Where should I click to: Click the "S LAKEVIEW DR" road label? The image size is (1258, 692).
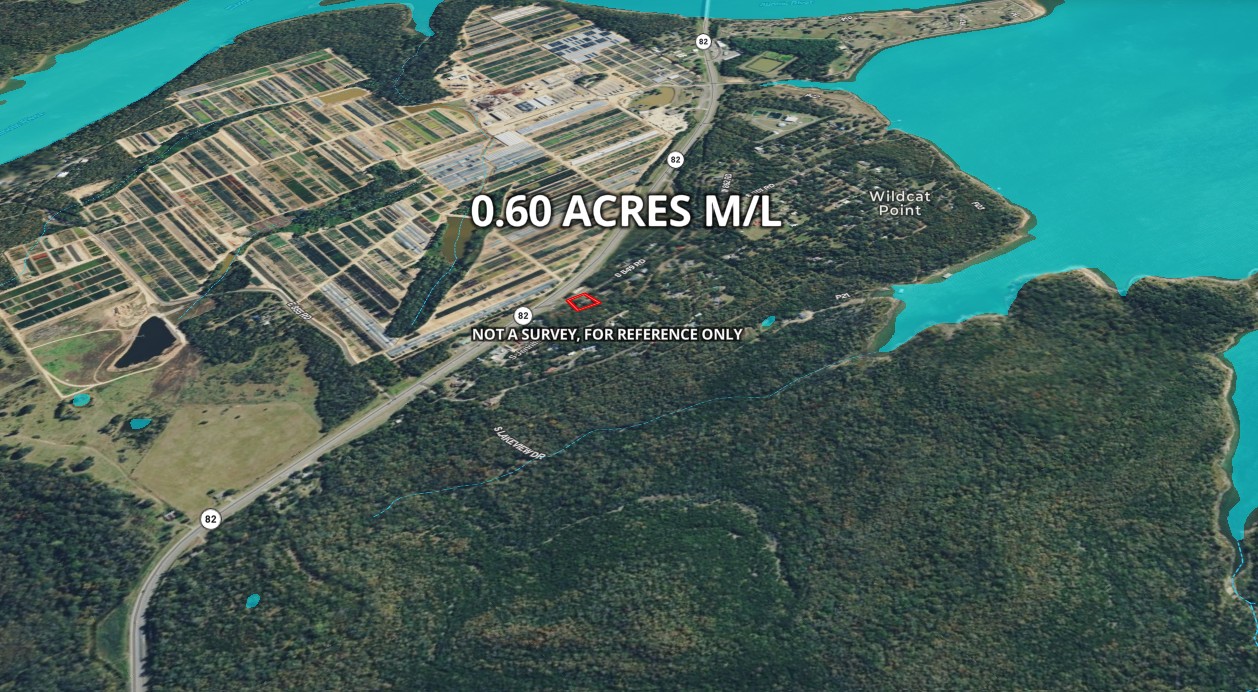tap(520, 441)
